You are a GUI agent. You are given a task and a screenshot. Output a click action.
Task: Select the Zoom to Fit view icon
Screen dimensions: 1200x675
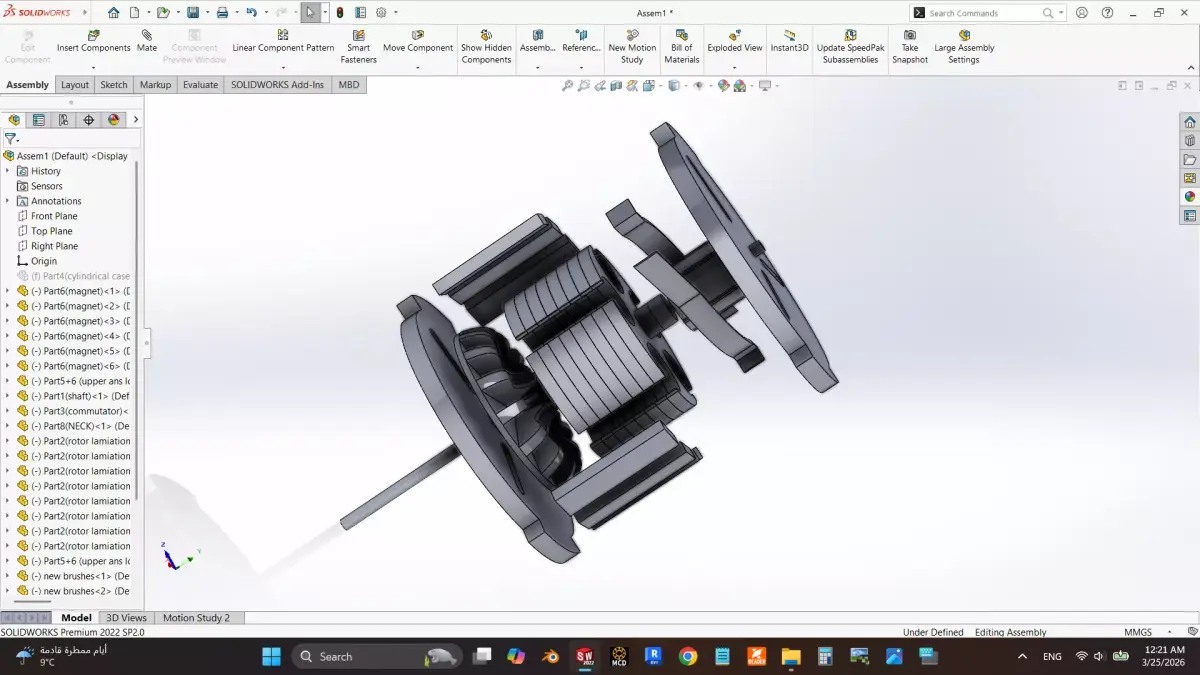[x=567, y=87]
